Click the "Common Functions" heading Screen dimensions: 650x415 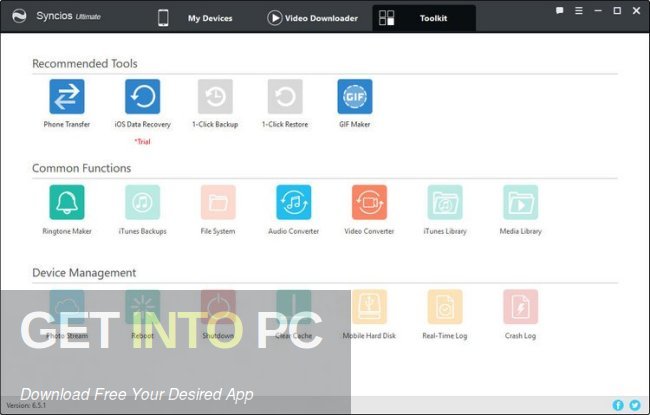81,168
